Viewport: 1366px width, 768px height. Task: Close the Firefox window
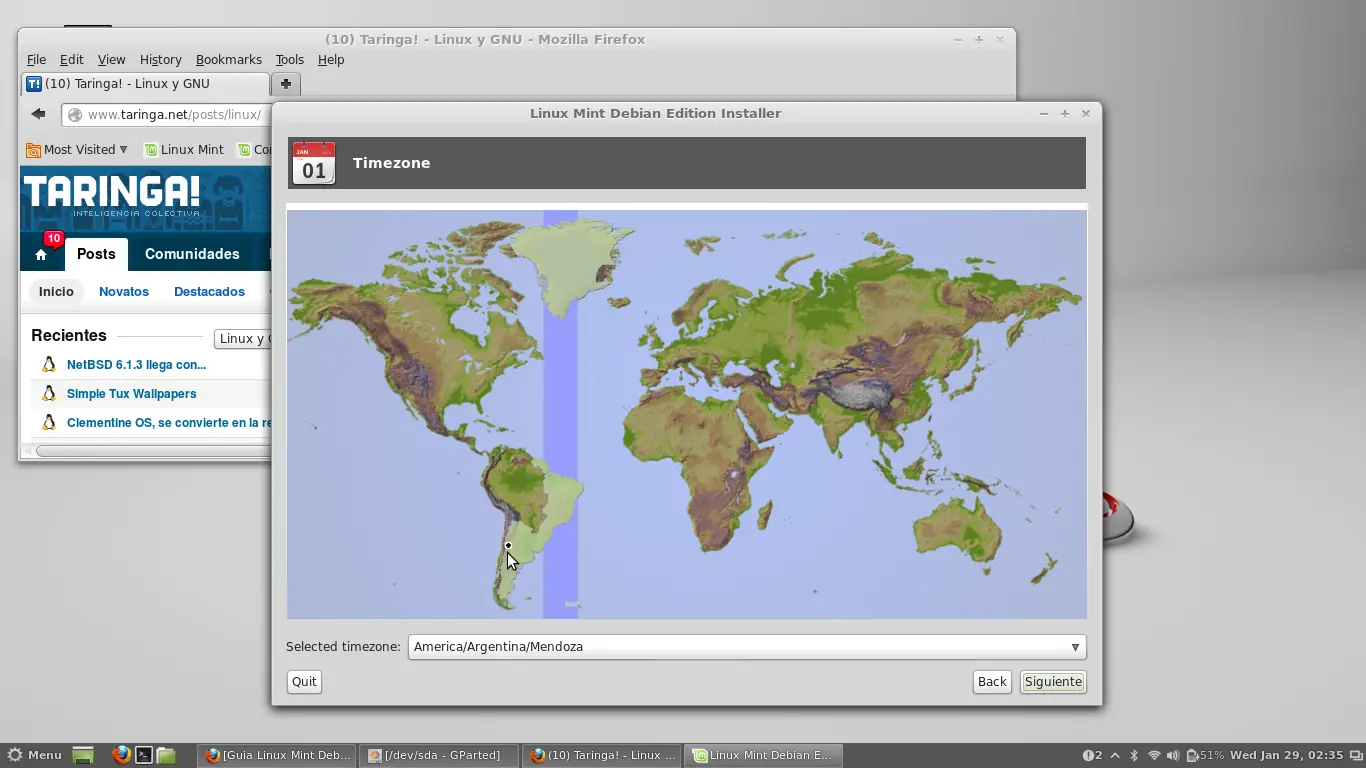click(x=1000, y=40)
